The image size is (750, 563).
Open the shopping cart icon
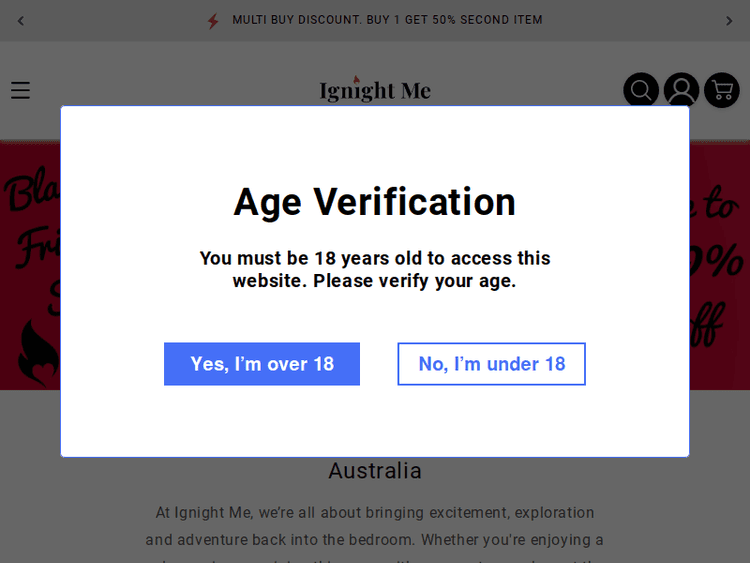[x=722, y=90]
